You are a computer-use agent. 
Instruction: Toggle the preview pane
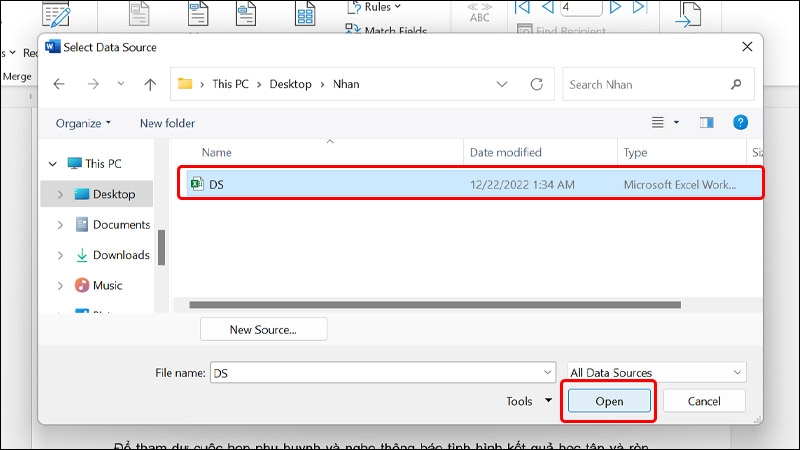707,122
